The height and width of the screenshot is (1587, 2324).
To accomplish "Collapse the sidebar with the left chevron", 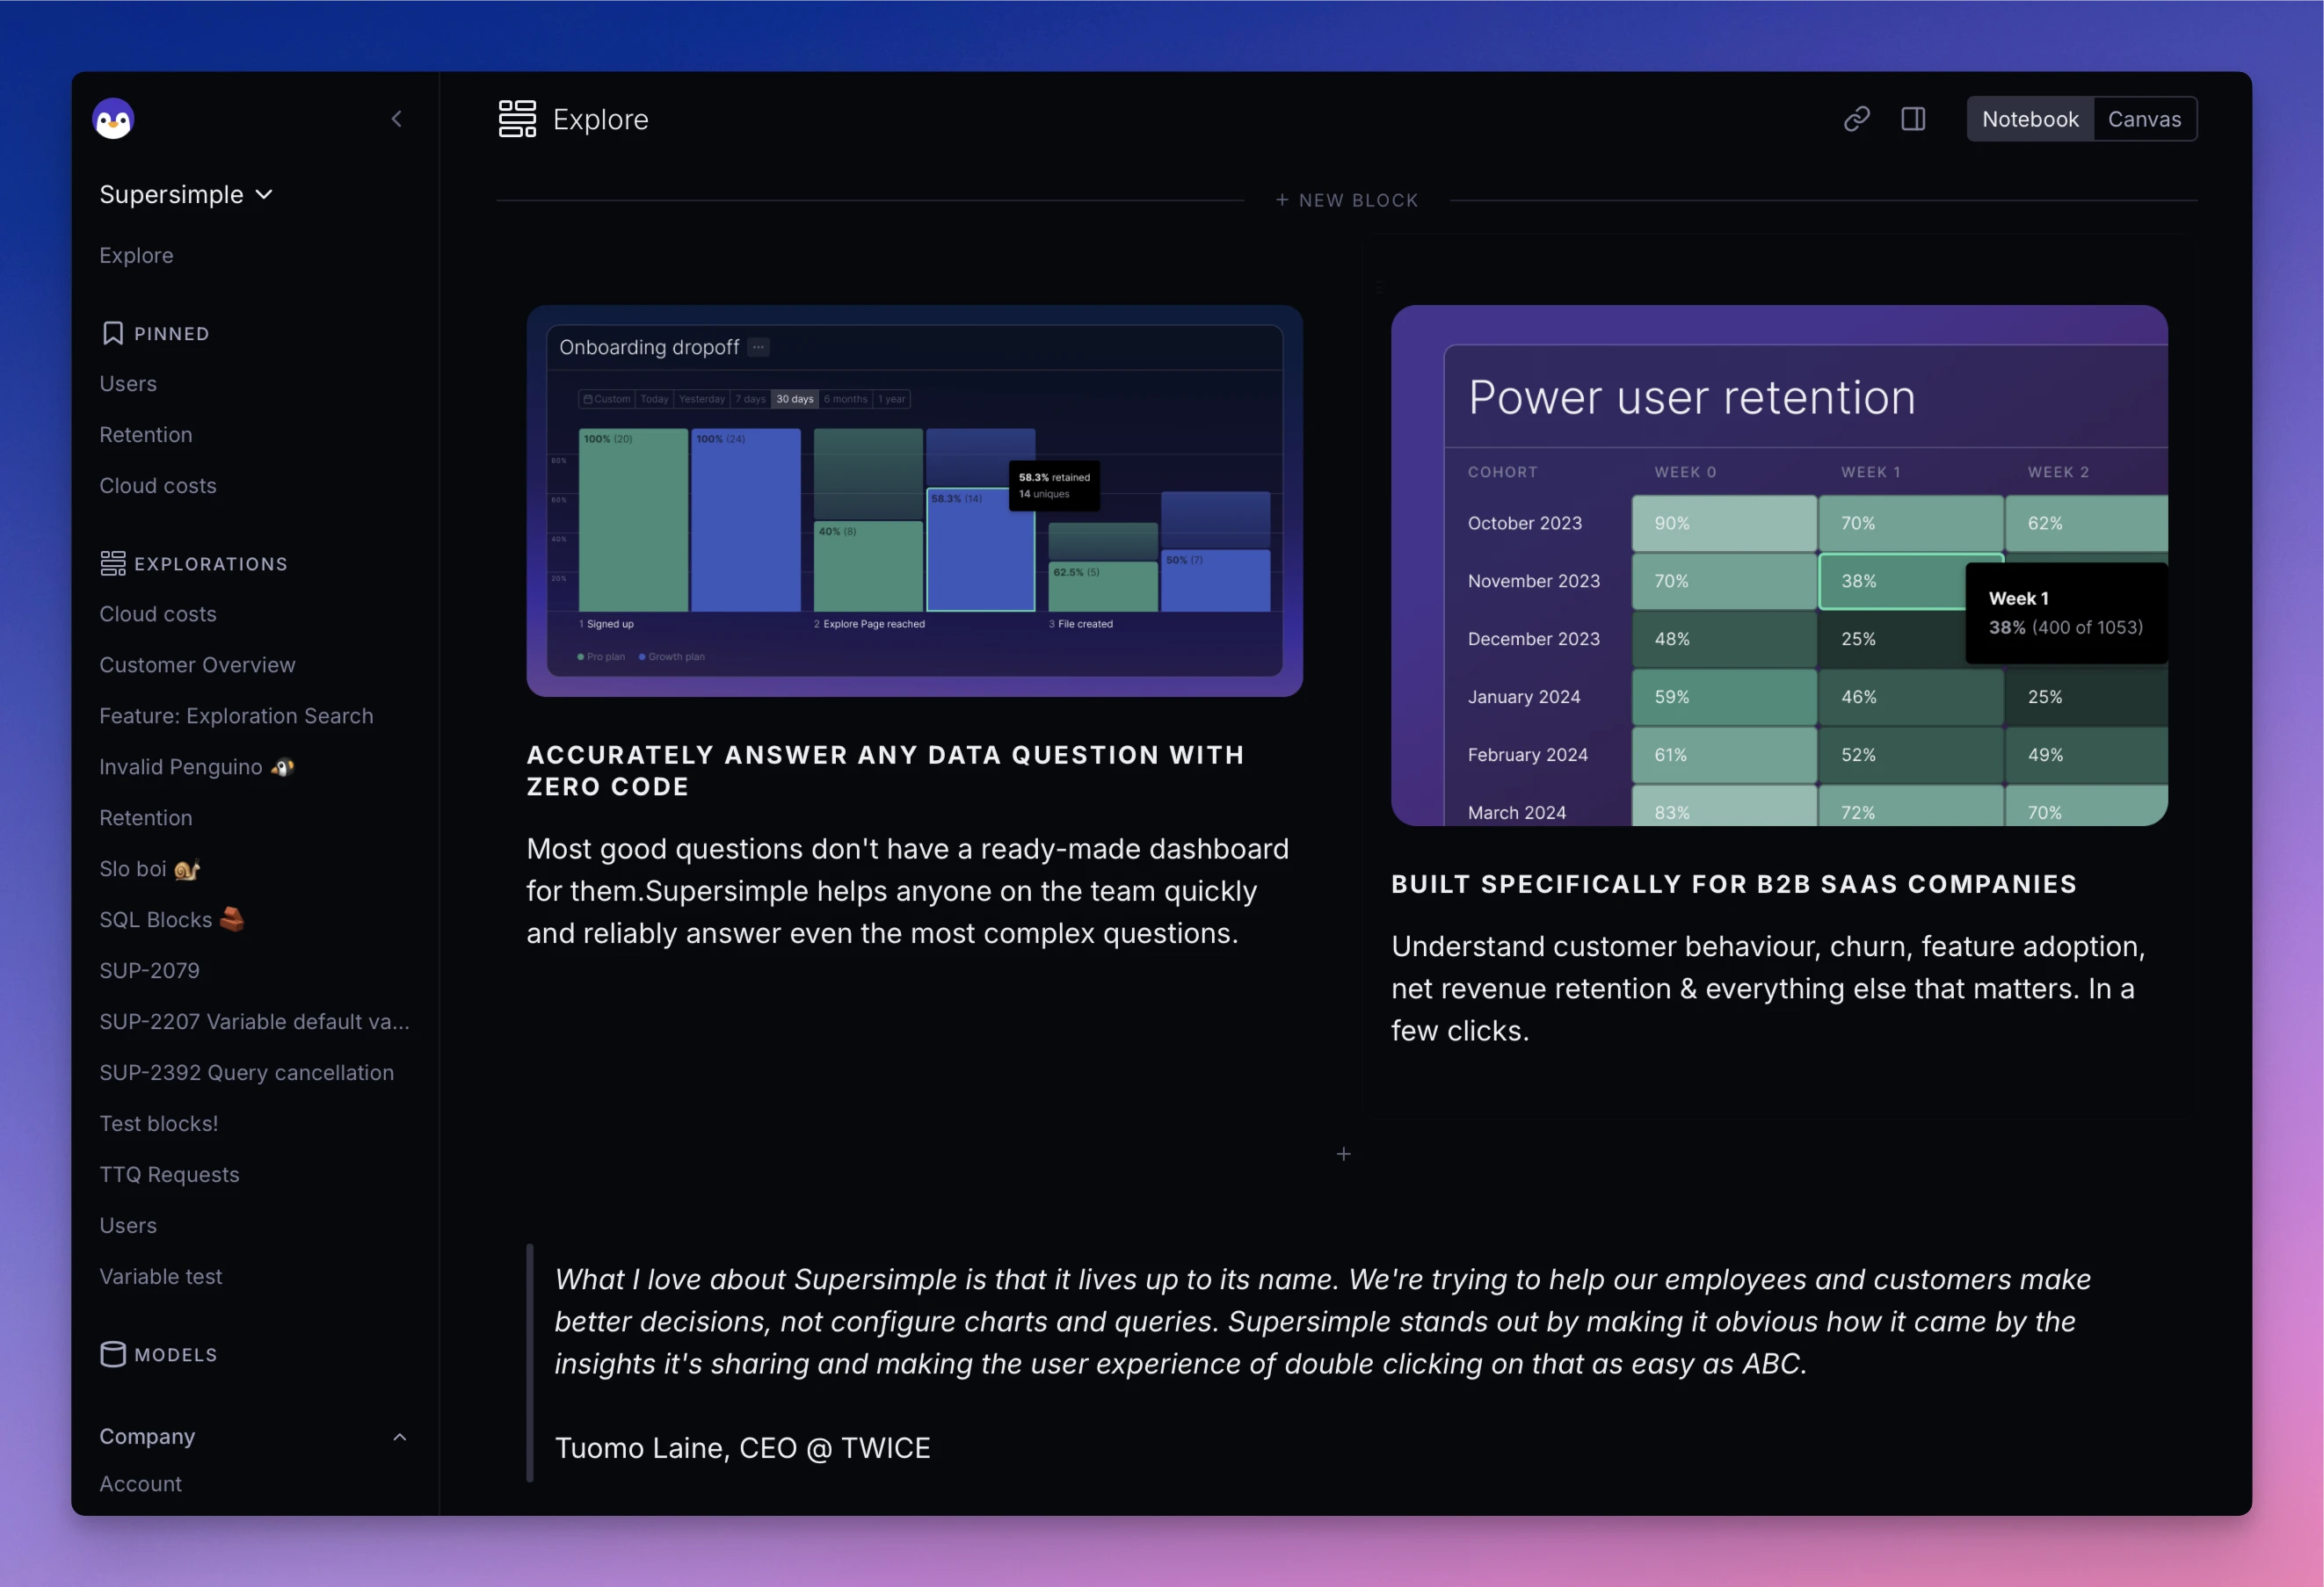I will tap(397, 119).
